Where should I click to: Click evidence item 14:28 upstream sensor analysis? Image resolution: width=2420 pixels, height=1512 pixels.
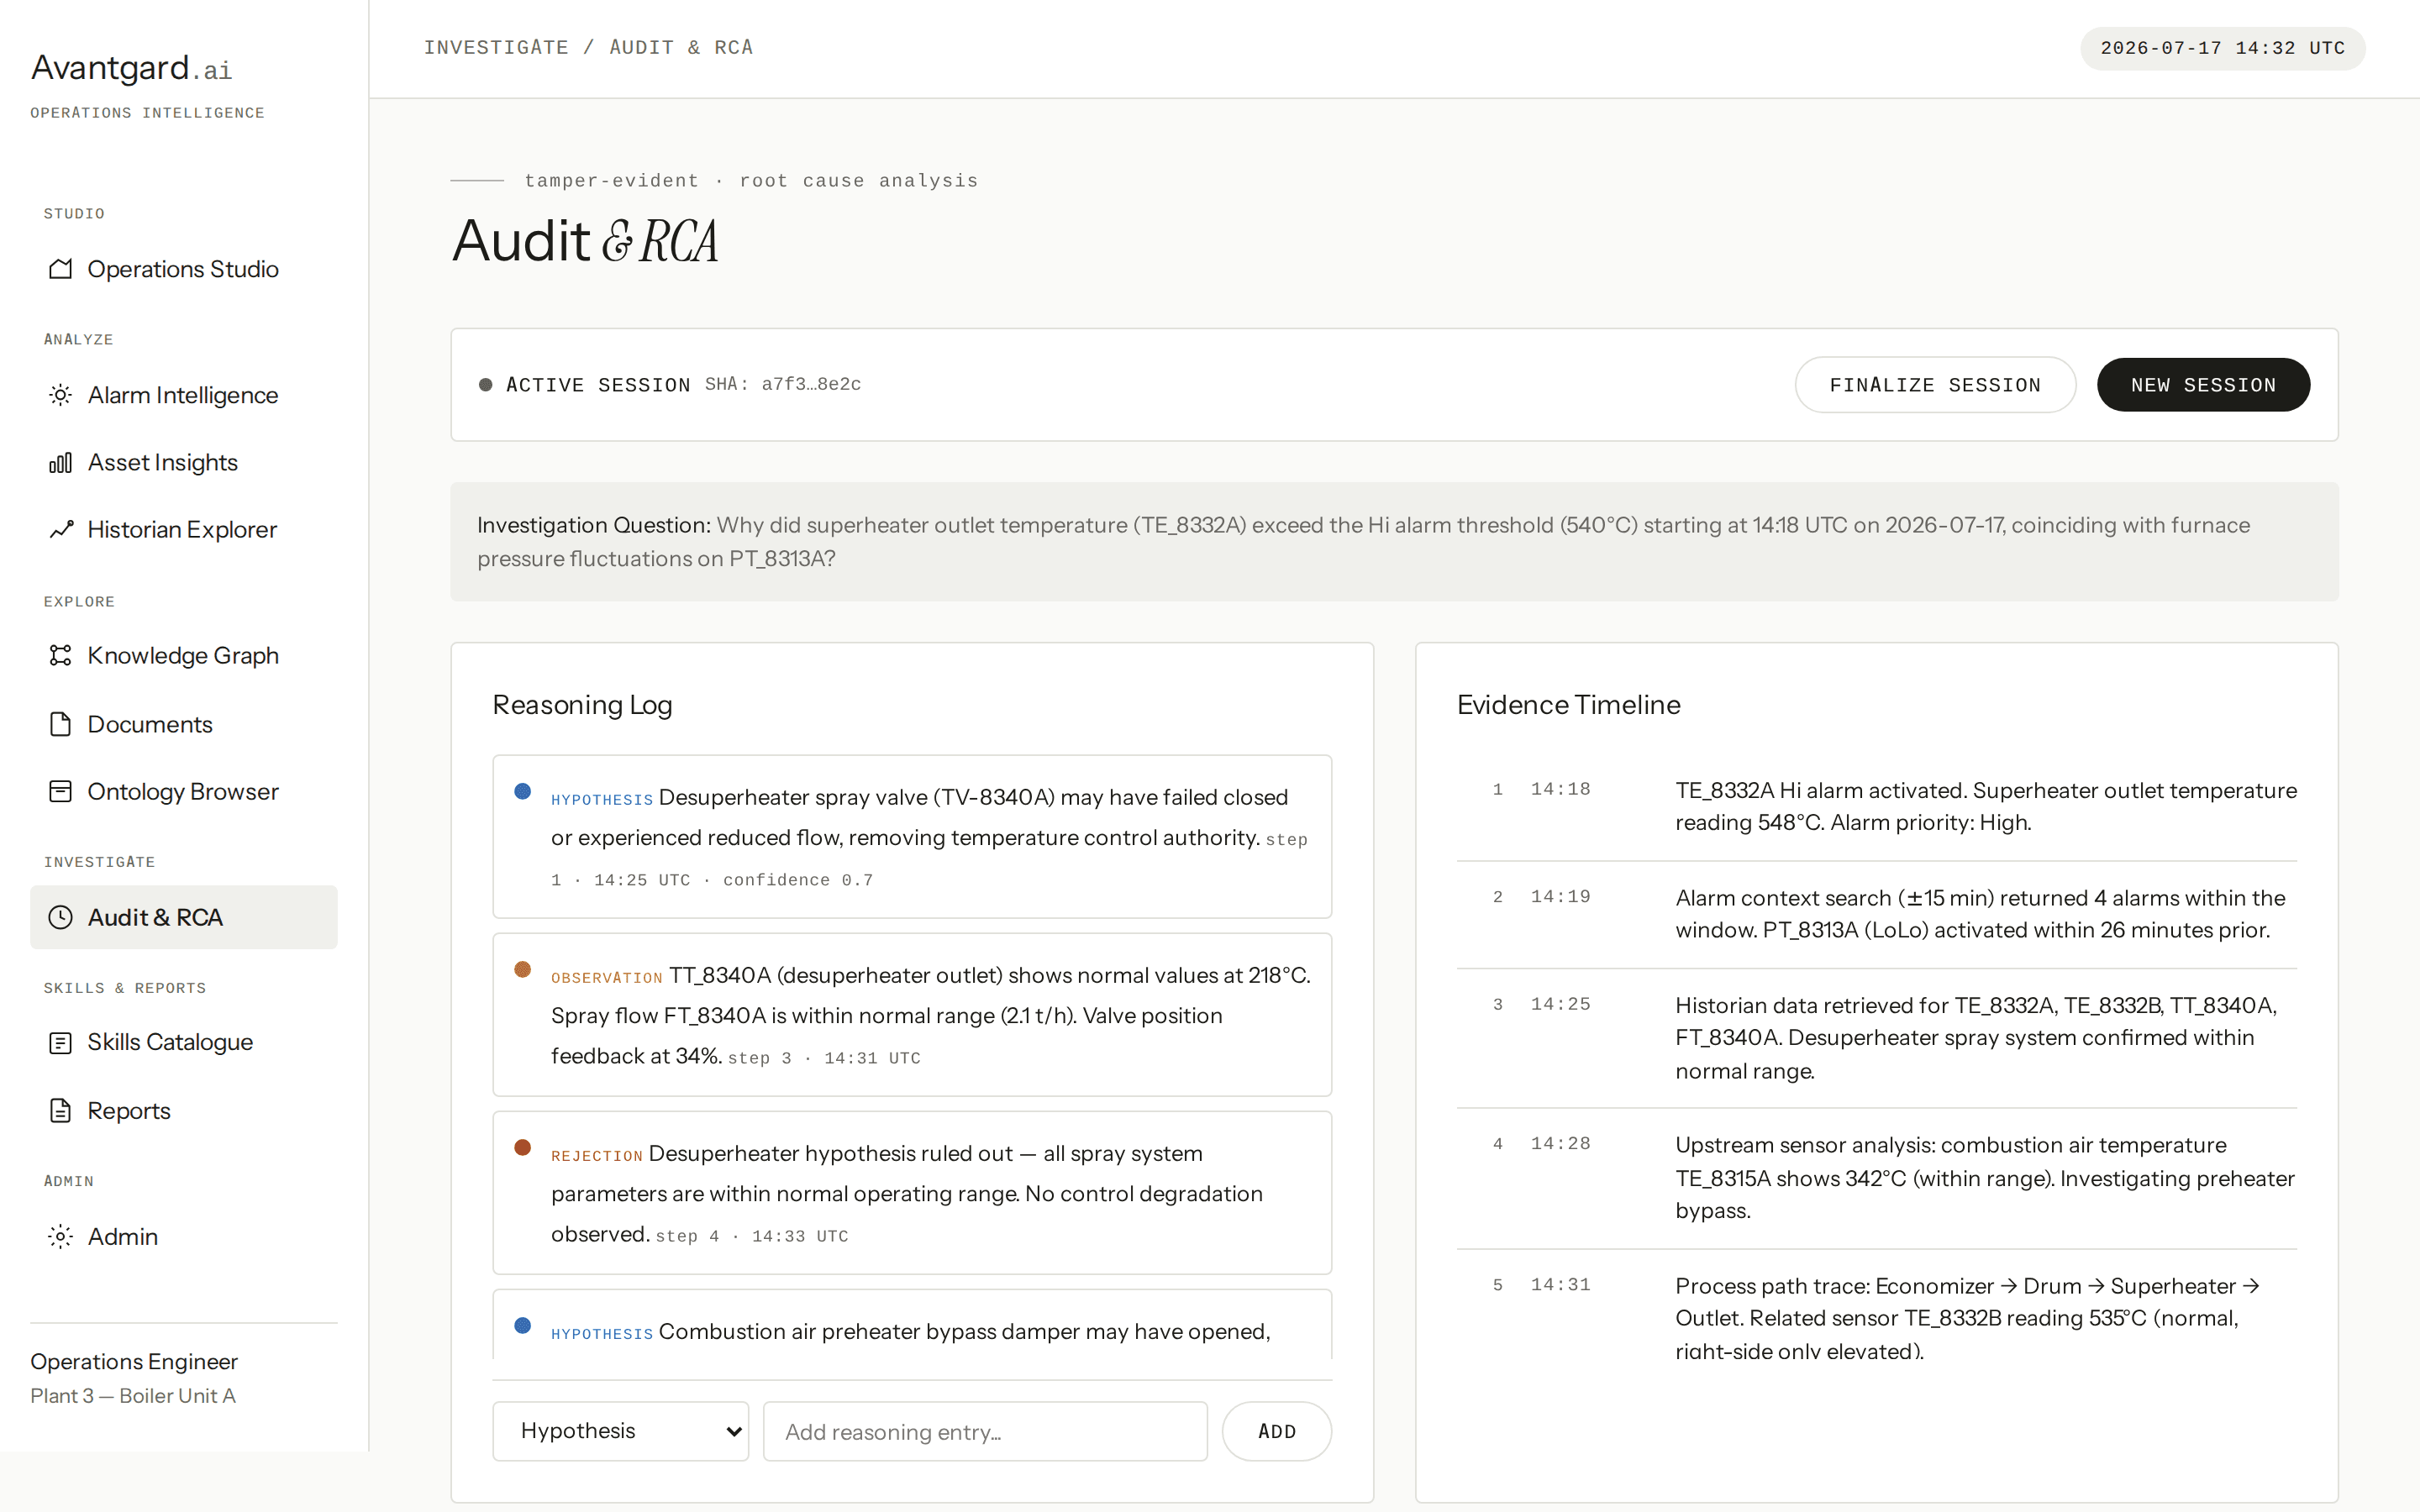point(1876,1178)
